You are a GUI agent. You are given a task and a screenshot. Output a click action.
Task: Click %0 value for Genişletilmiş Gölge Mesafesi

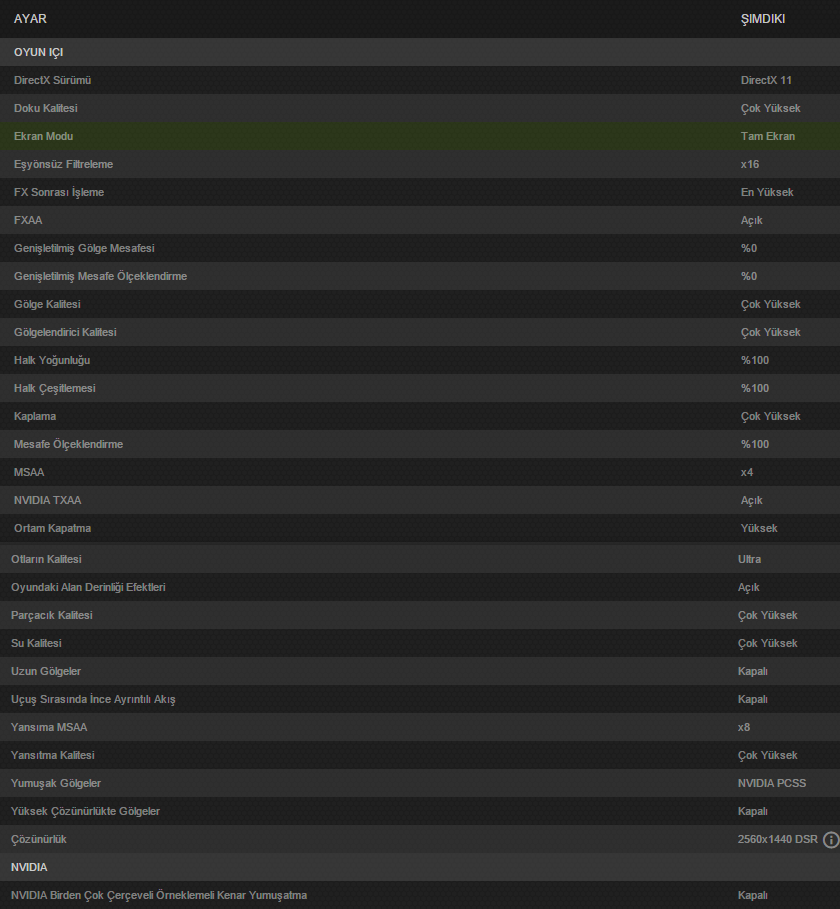(x=748, y=248)
